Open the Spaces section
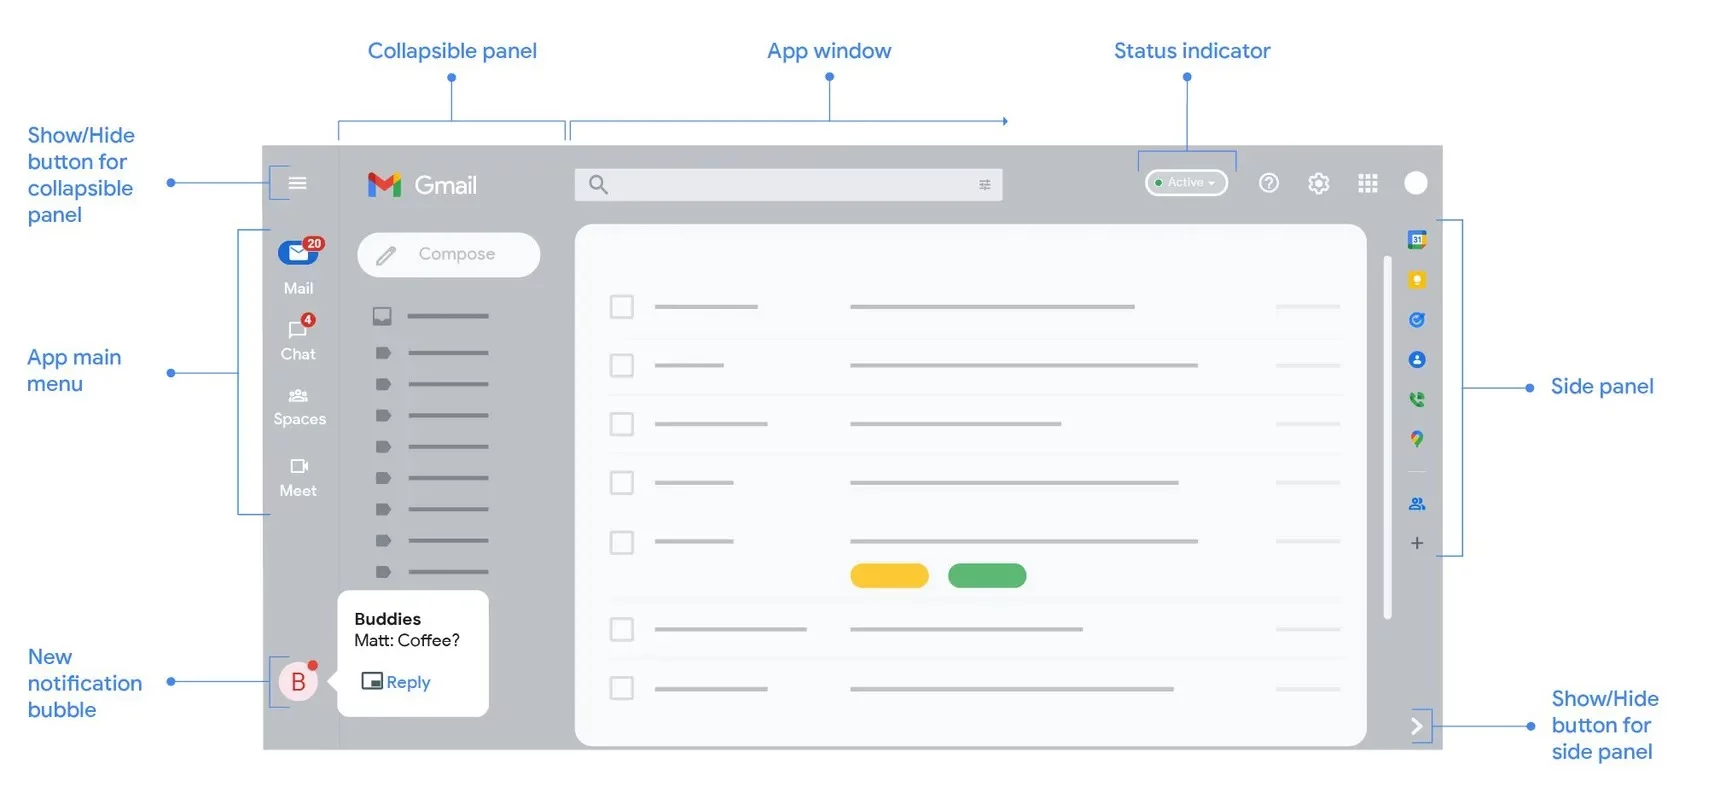The height and width of the screenshot is (793, 1720). [x=299, y=406]
